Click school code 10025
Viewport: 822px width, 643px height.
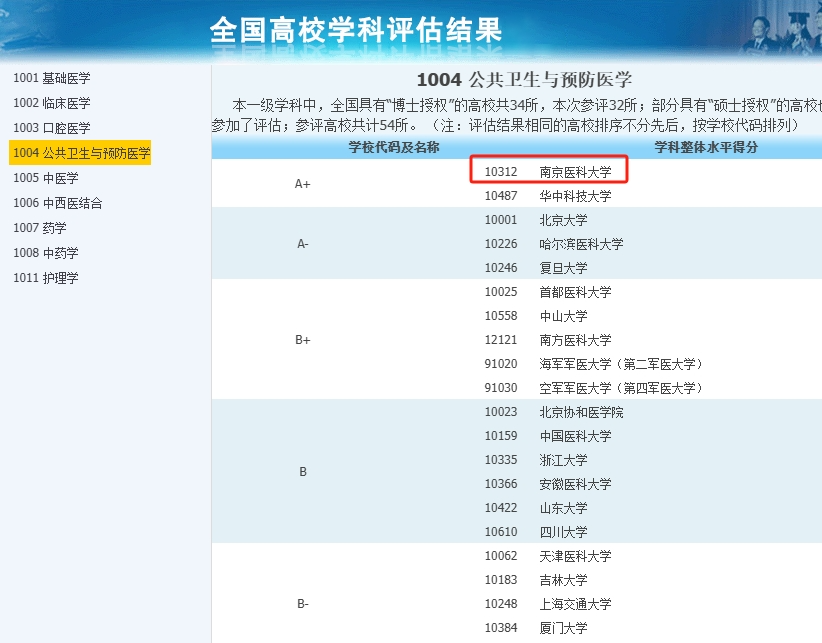[x=501, y=292]
